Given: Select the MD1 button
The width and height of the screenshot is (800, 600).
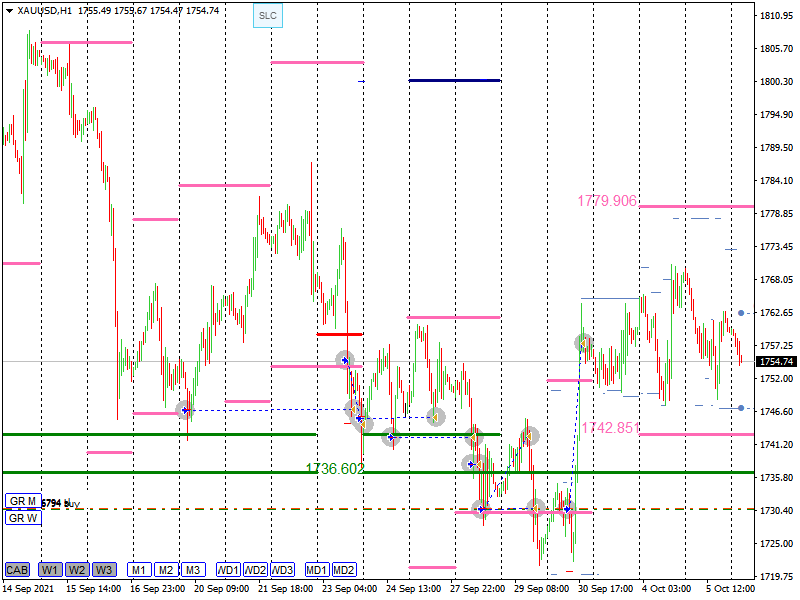Looking at the screenshot, I should 317,570.
